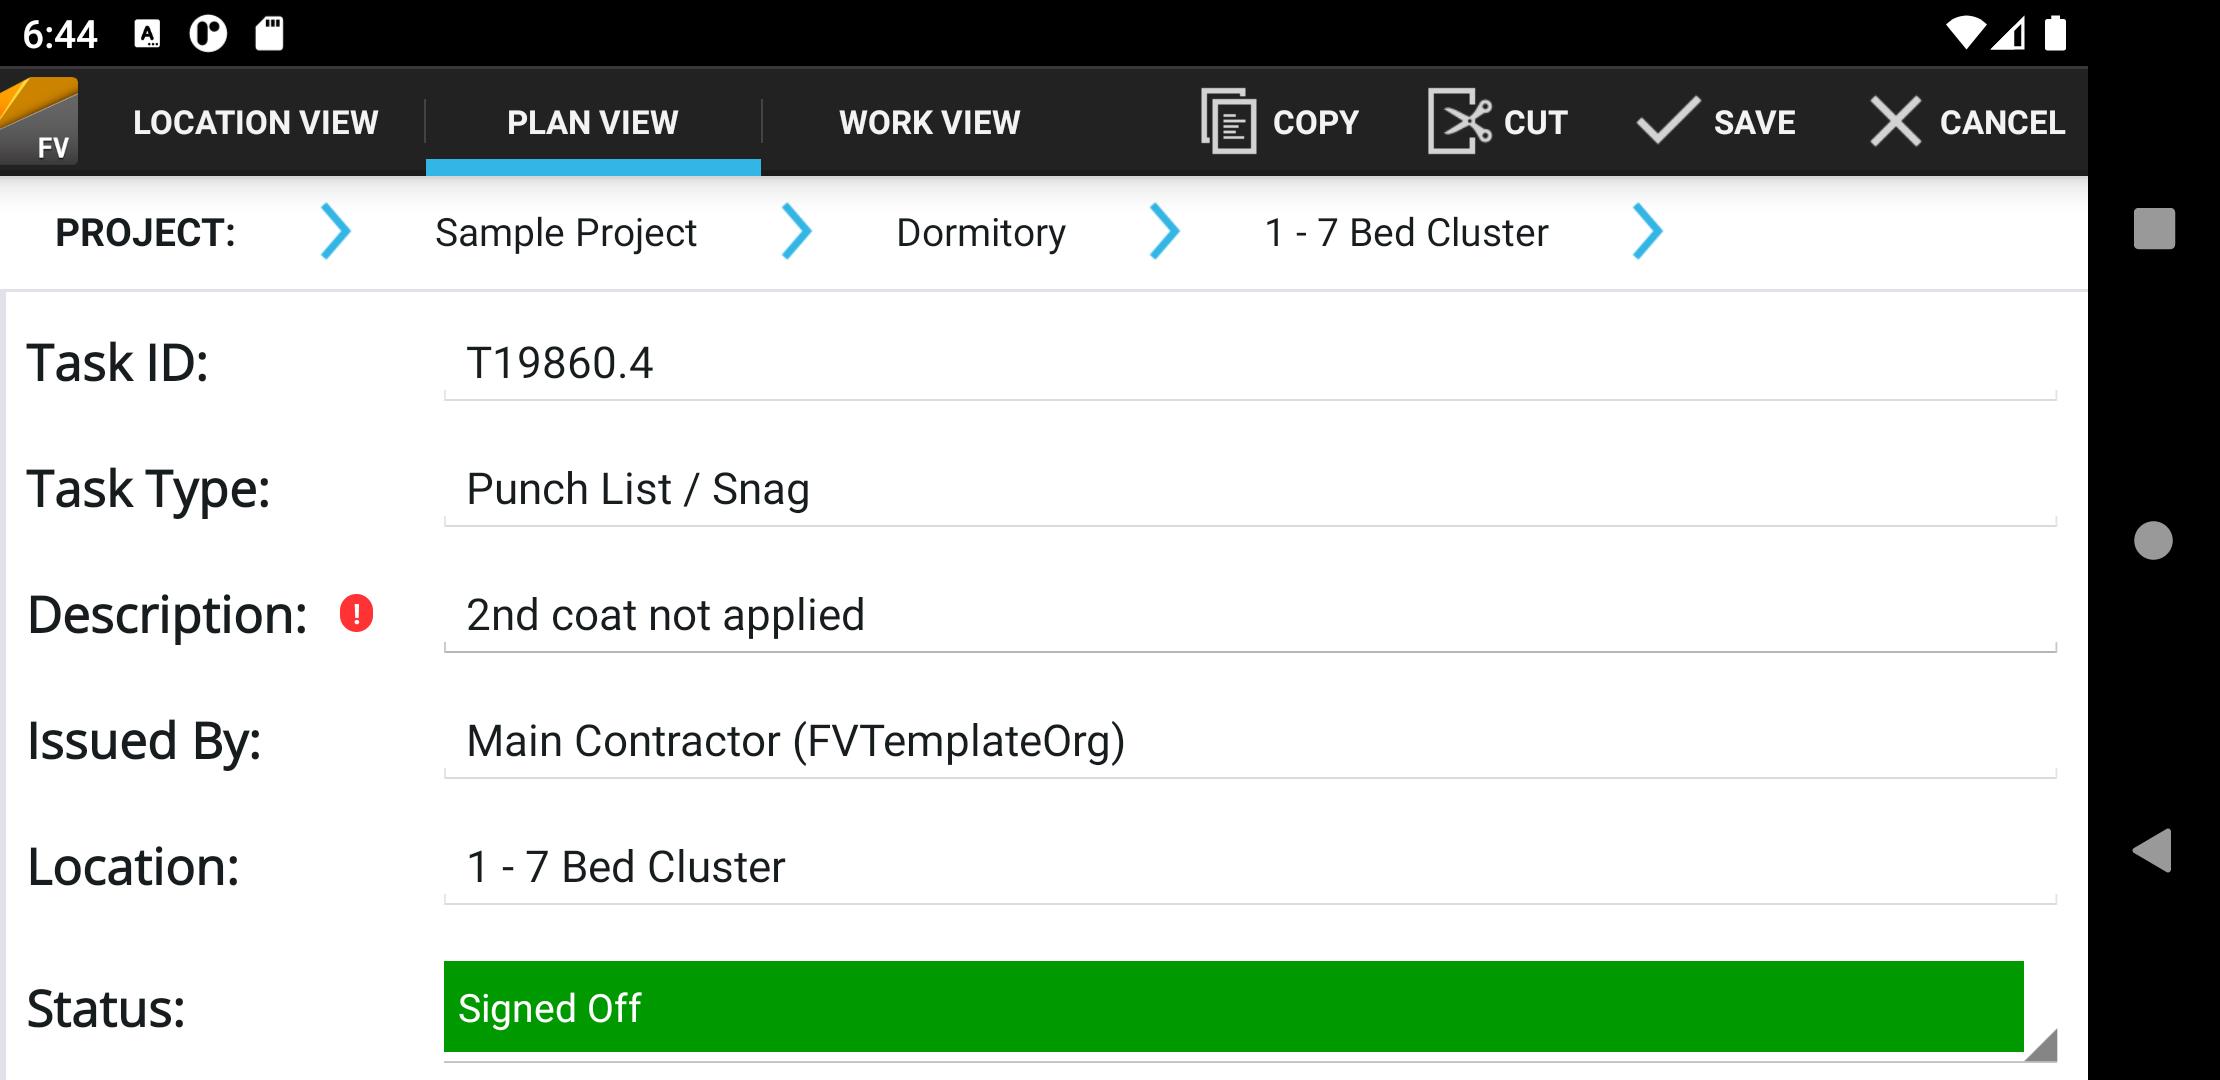Click the Copy documents icon
Image resolution: width=2220 pixels, height=1080 pixels.
point(1228,122)
